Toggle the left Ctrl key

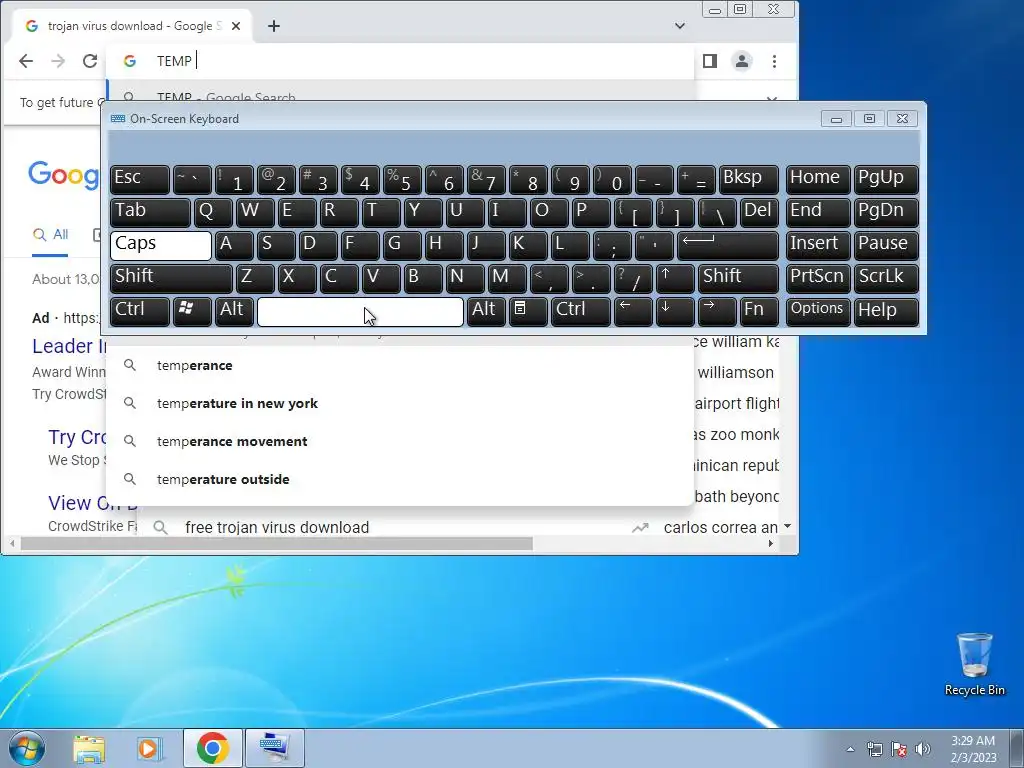tap(140, 312)
